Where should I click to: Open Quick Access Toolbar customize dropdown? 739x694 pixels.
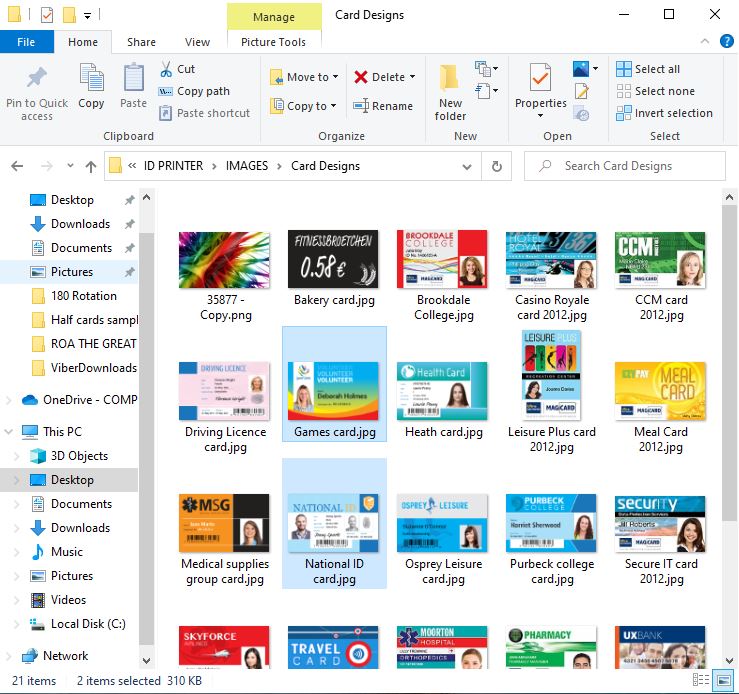(88, 16)
